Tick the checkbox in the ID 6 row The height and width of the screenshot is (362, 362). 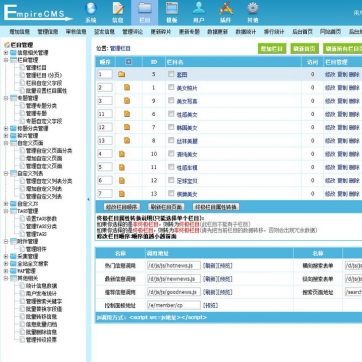click(171, 114)
